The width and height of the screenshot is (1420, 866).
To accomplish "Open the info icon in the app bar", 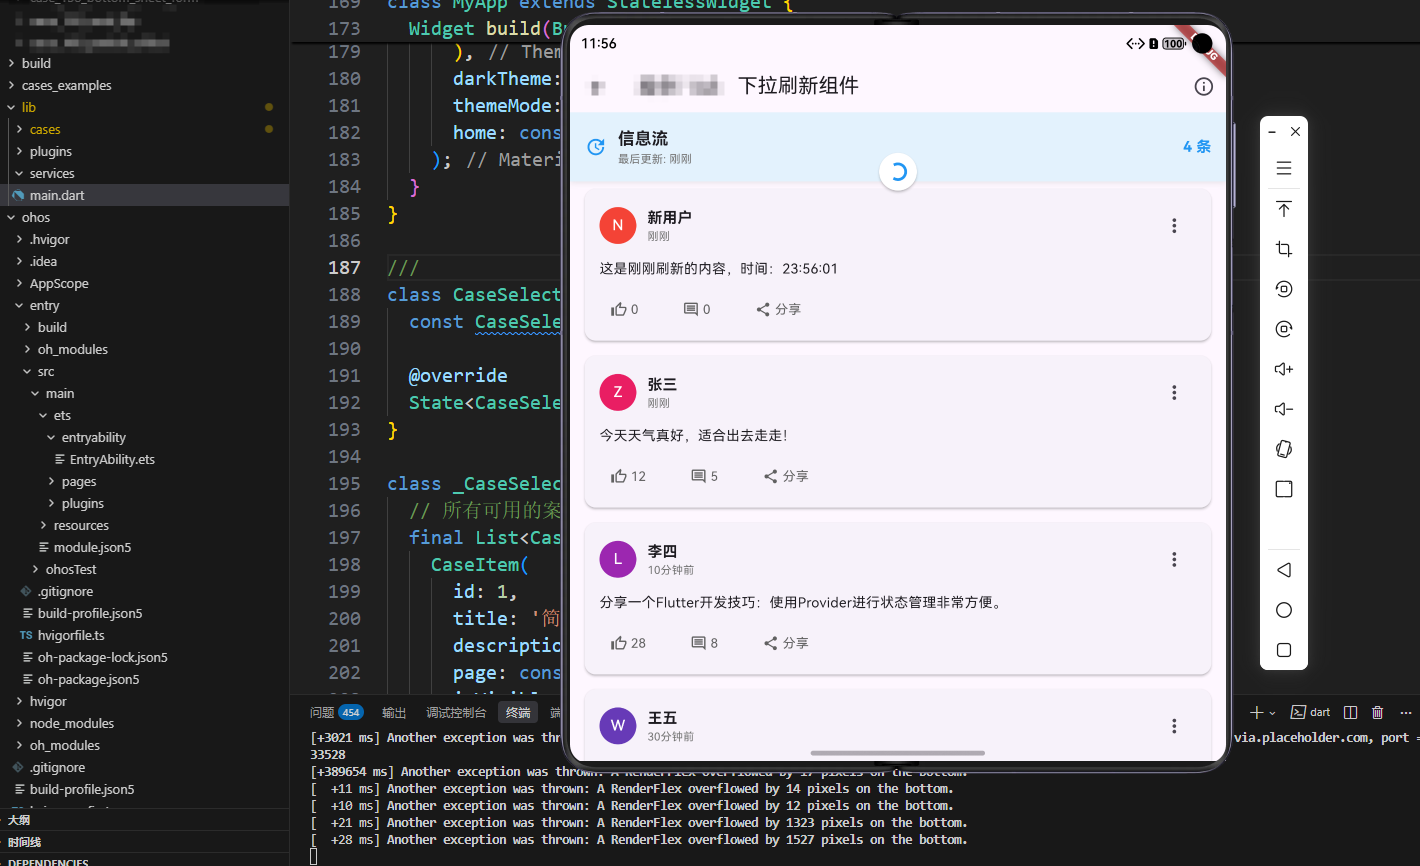I will pos(1203,86).
